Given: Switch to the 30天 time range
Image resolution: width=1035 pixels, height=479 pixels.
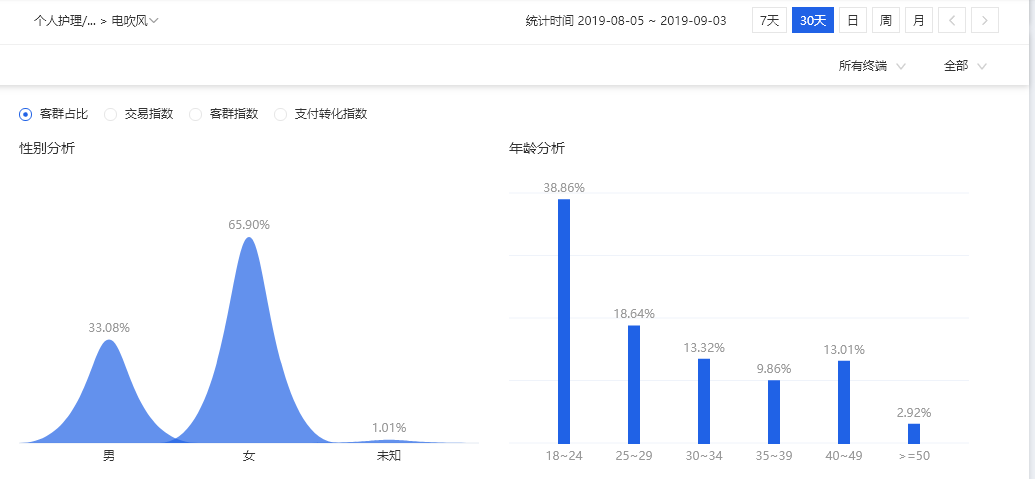Looking at the screenshot, I should pos(813,20).
